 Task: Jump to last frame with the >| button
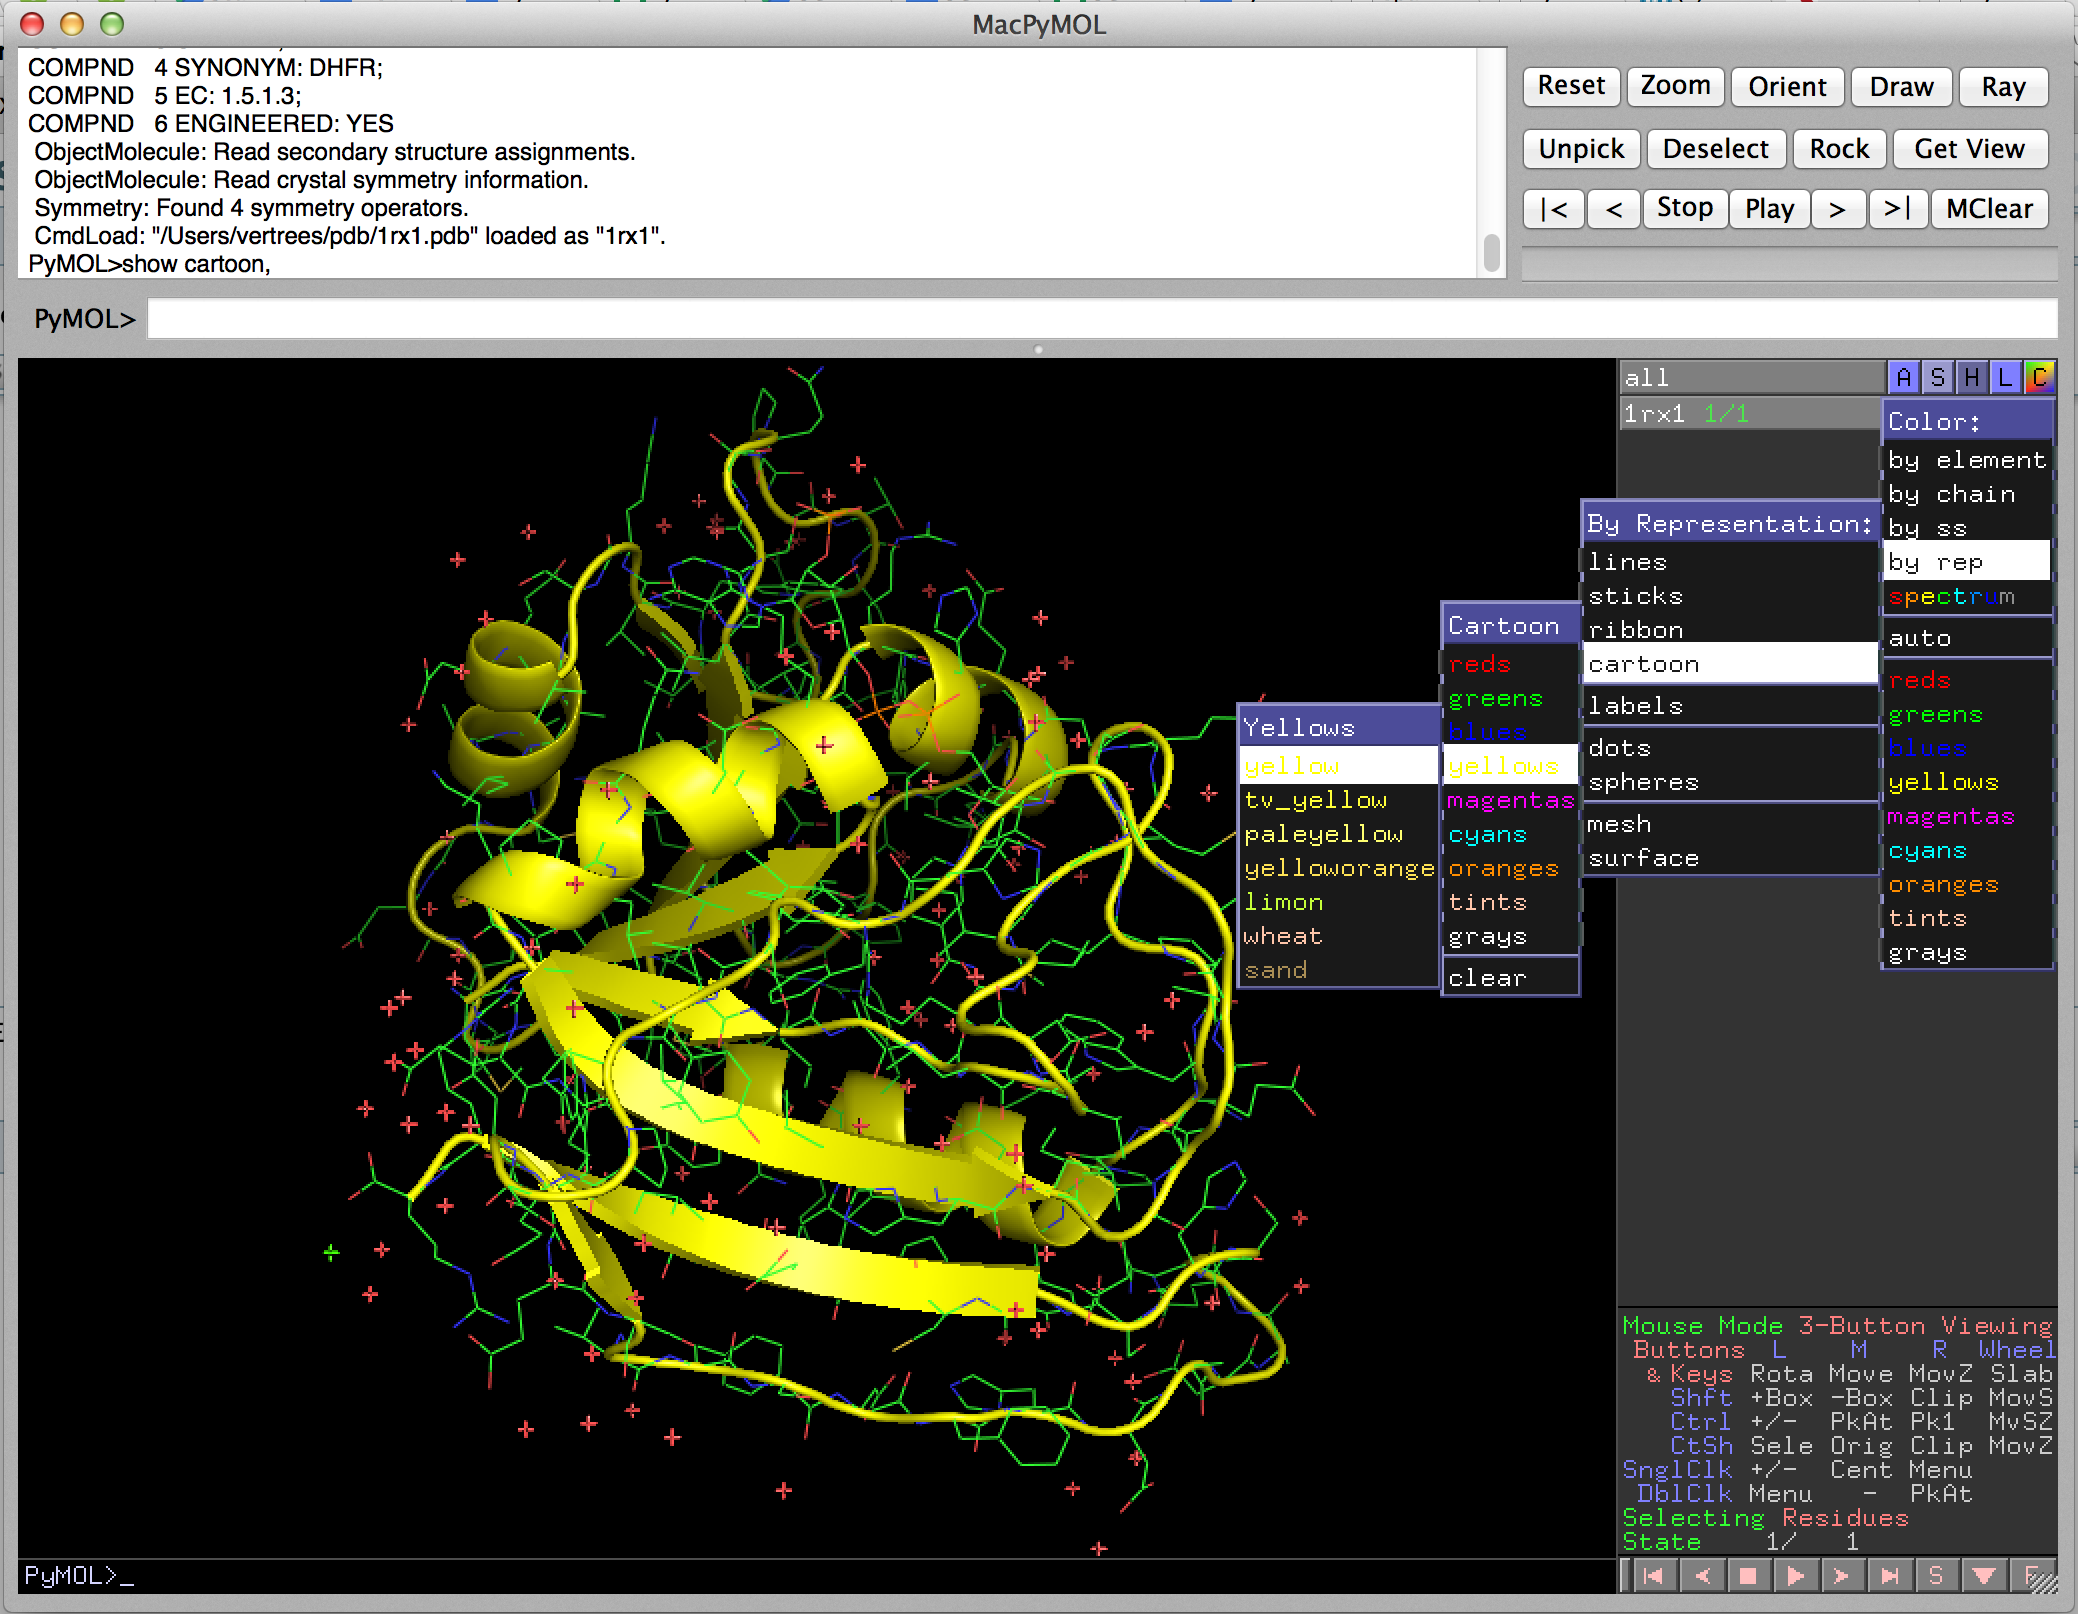[1897, 209]
